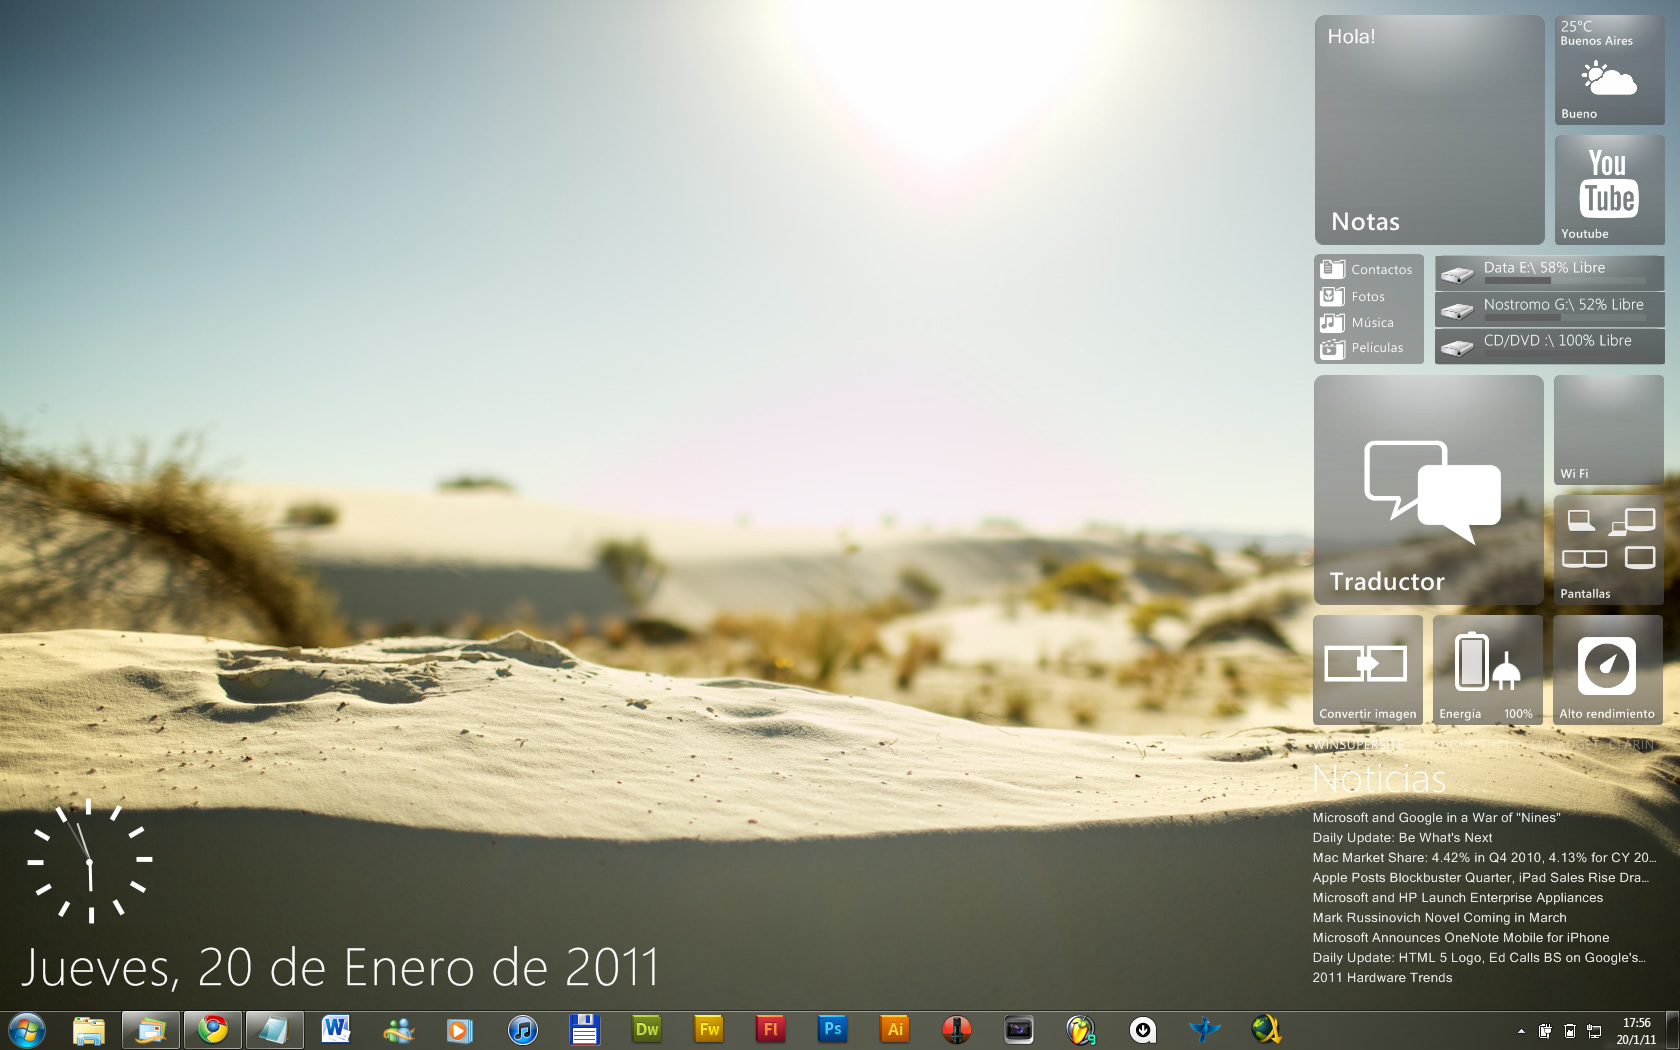The width and height of the screenshot is (1680, 1050).
Task: Open headline 'Microsoft and Google in a War of "Nines"'
Action: pyautogui.click(x=1436, y=817)
